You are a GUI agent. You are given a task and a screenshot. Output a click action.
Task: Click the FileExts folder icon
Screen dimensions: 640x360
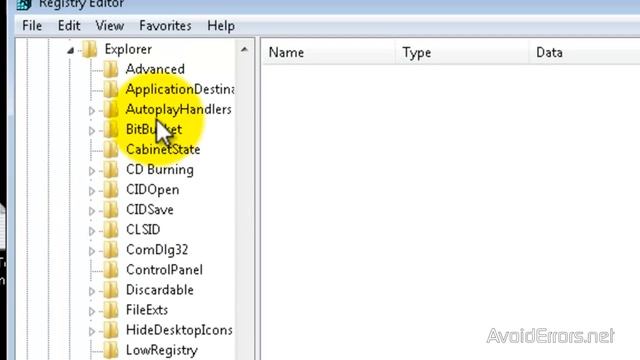(x=111, y=310)
